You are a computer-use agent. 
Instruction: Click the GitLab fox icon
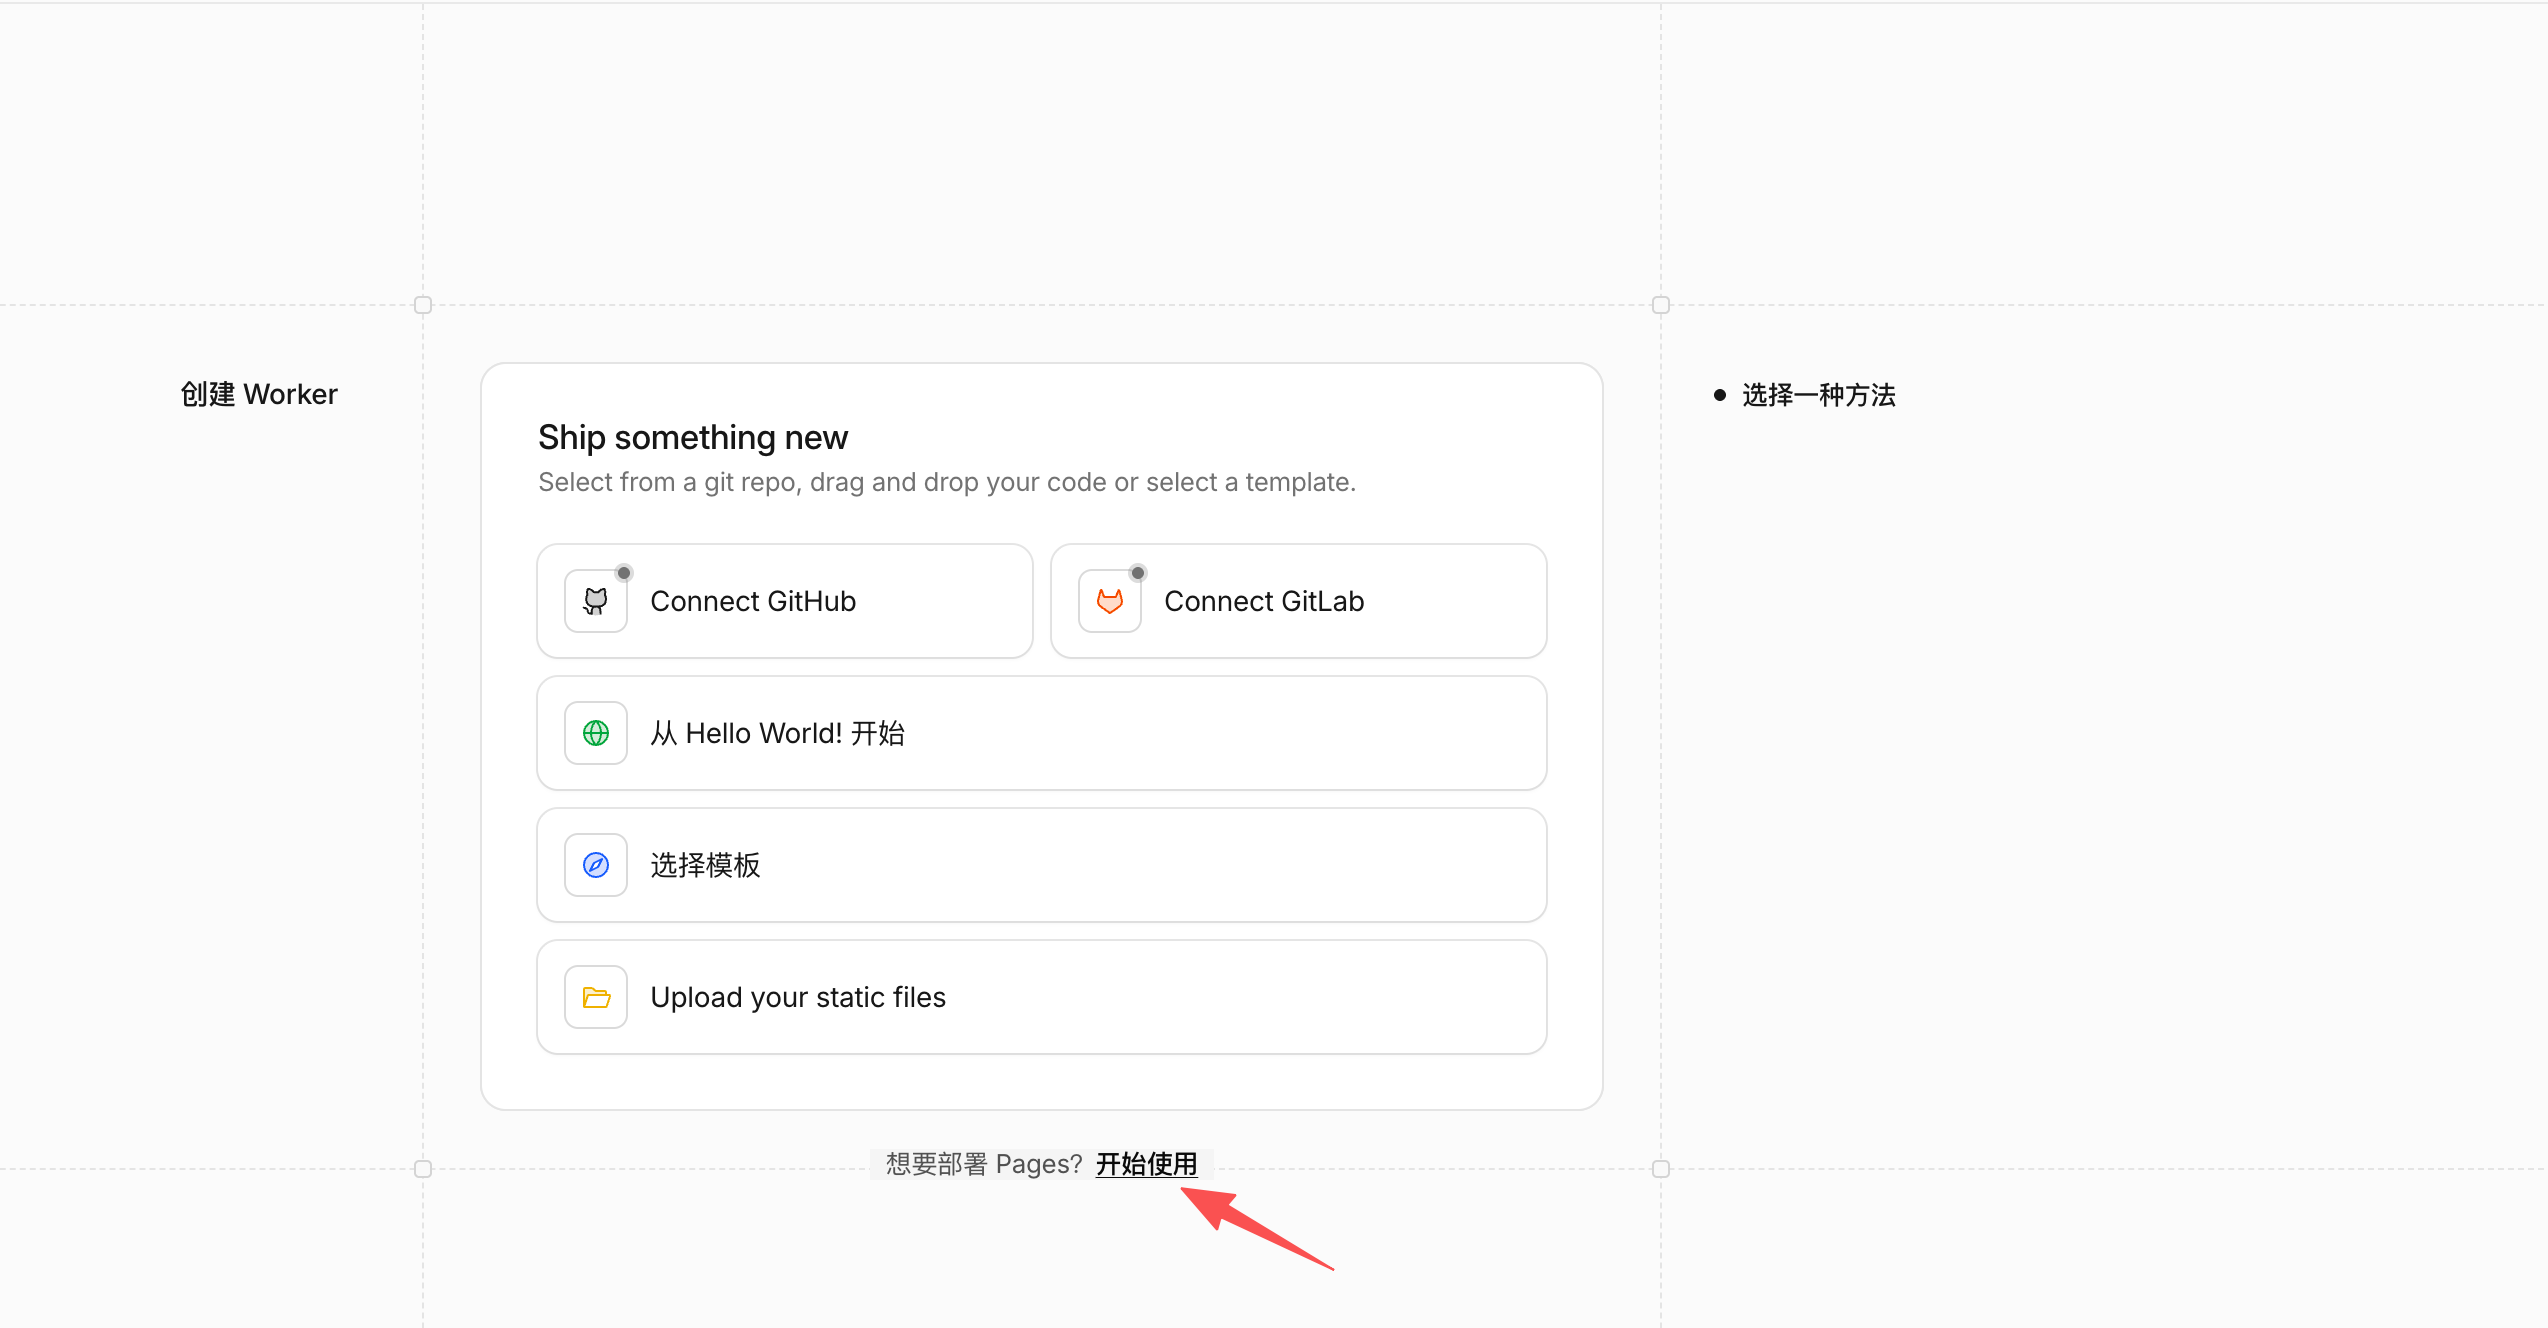pos(1110,601)
